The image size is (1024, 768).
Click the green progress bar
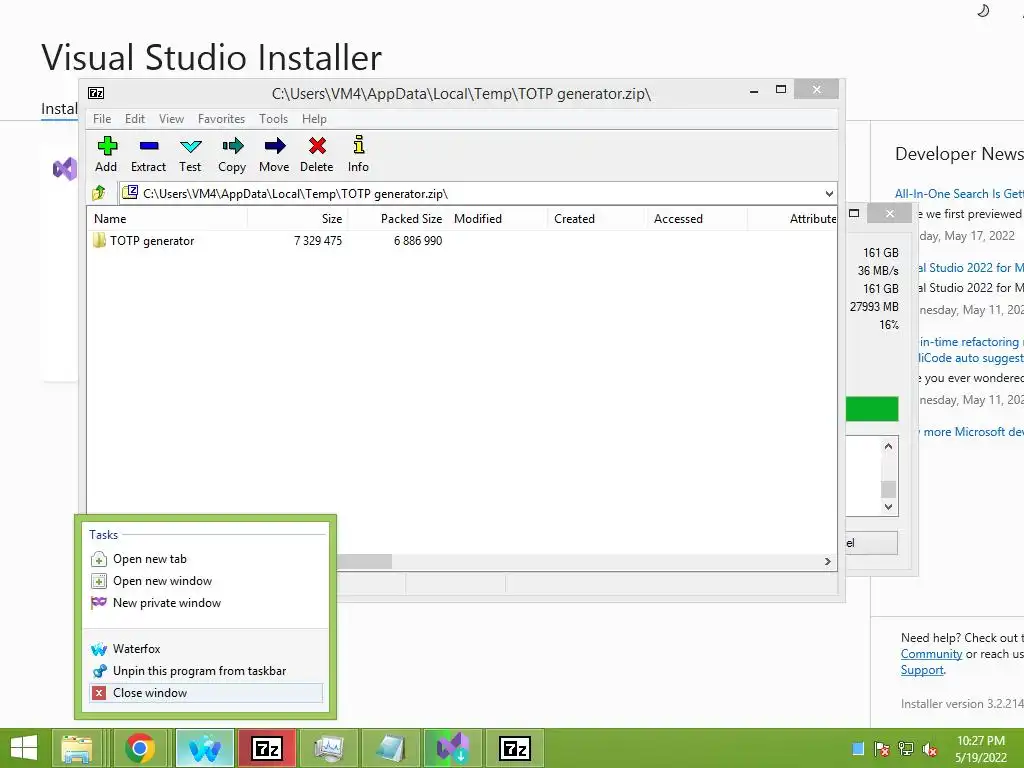872,409
